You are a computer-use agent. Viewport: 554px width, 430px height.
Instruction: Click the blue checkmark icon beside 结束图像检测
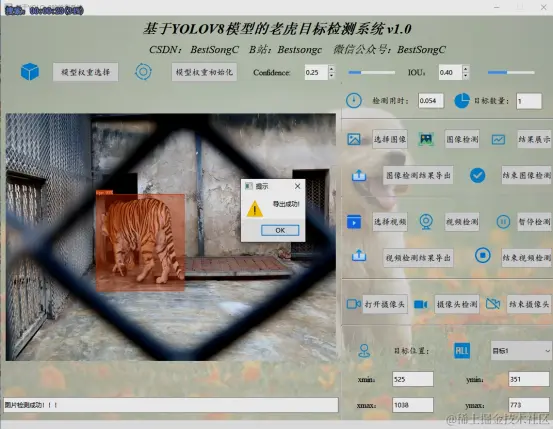[477, 175]
